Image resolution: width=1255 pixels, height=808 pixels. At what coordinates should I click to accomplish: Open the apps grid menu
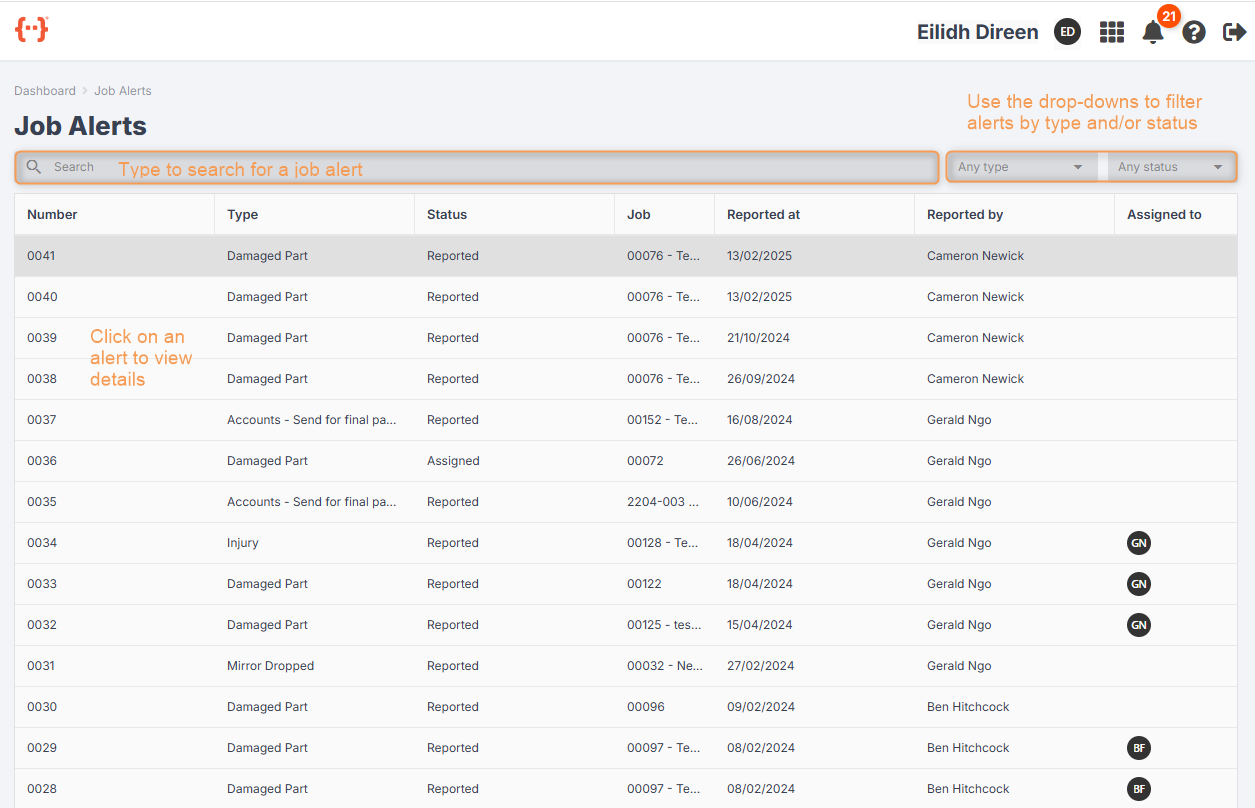[1112, 32]
